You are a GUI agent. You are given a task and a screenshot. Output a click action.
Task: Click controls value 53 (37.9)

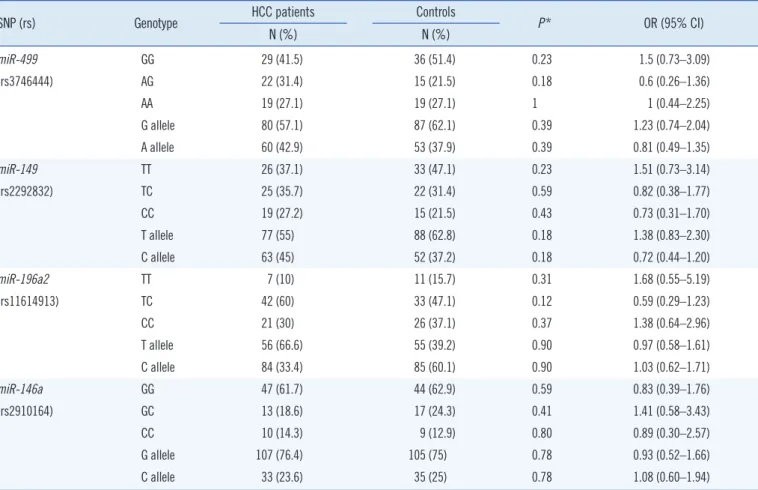click(x=435, y=147)
